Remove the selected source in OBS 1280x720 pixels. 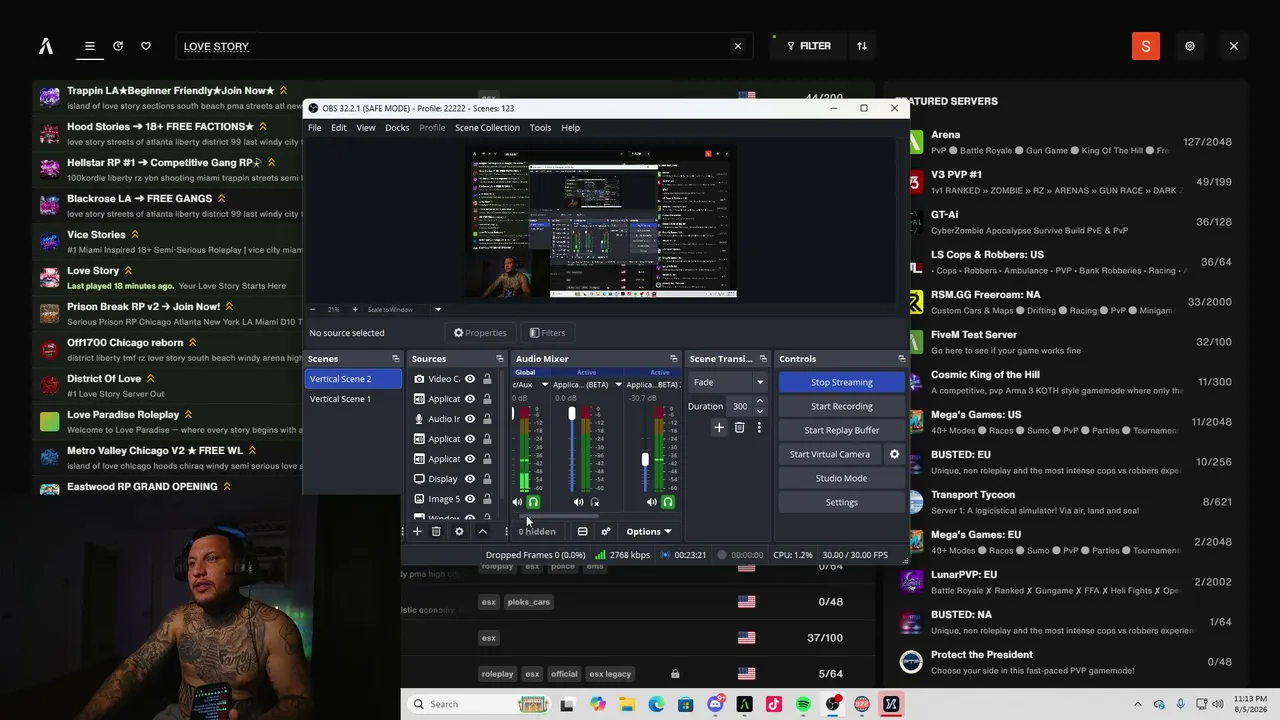click(436, 531)
